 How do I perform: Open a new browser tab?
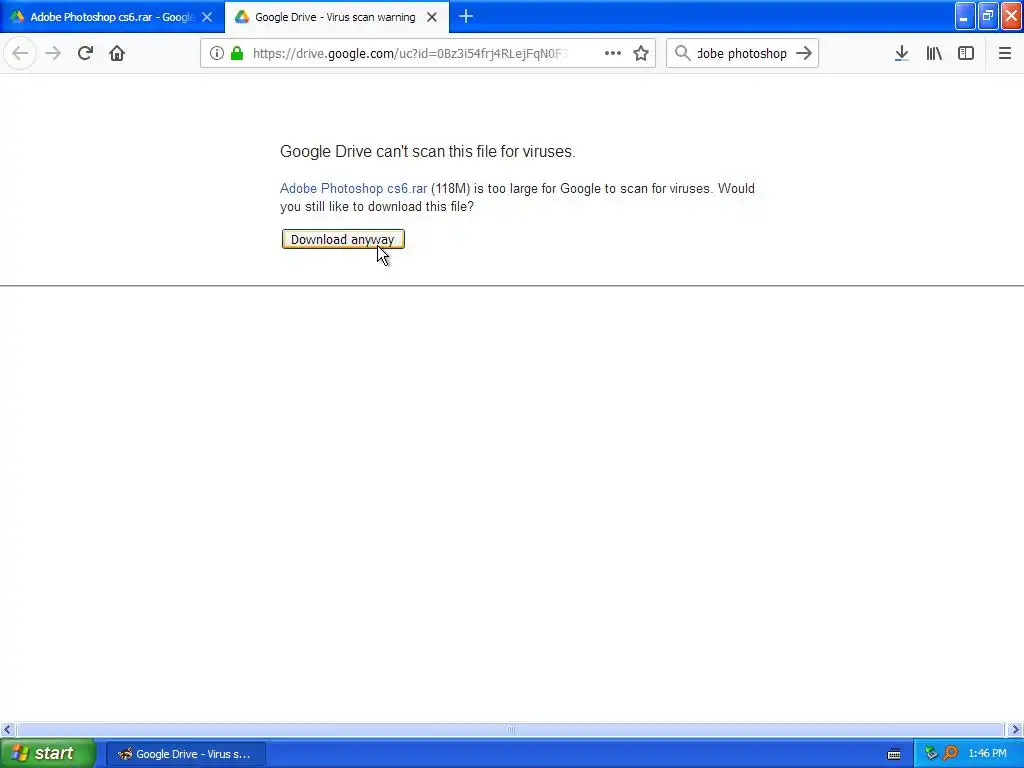coord(466,17)
